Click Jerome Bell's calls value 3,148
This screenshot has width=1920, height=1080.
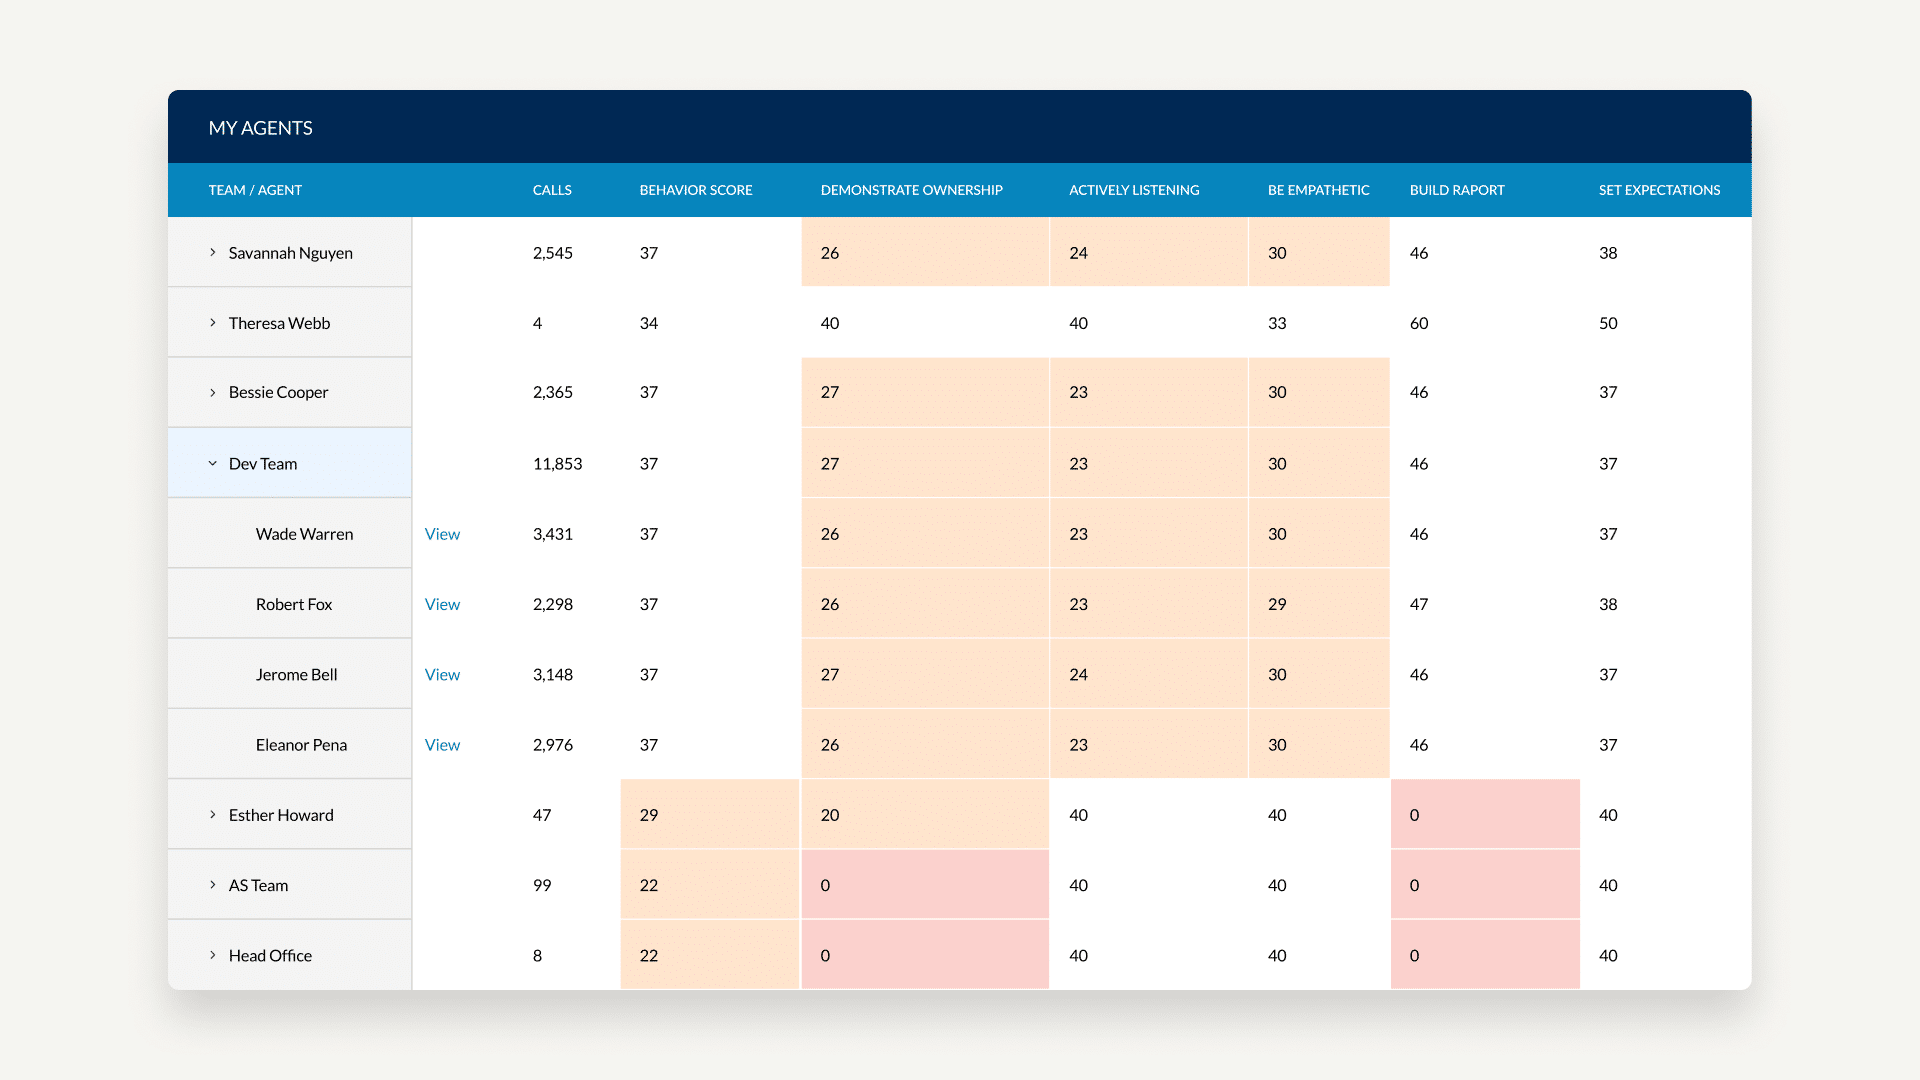pyautogui.click(x=553, y=675)
